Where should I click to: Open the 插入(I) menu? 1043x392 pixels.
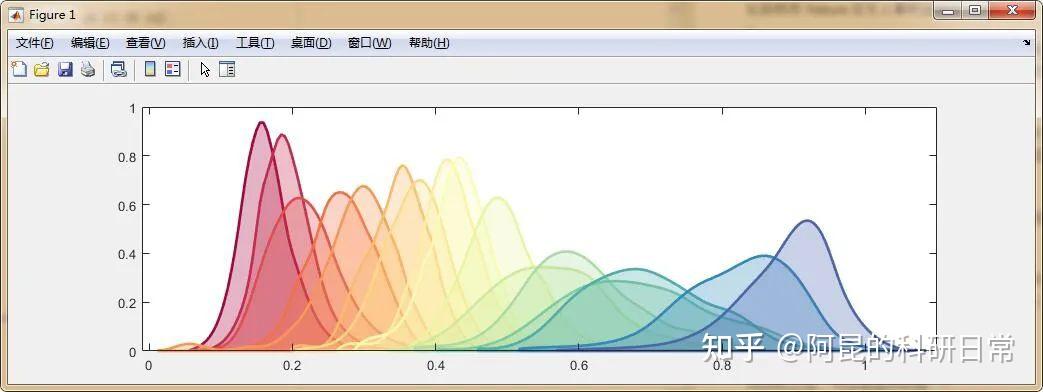pos(200,43)
